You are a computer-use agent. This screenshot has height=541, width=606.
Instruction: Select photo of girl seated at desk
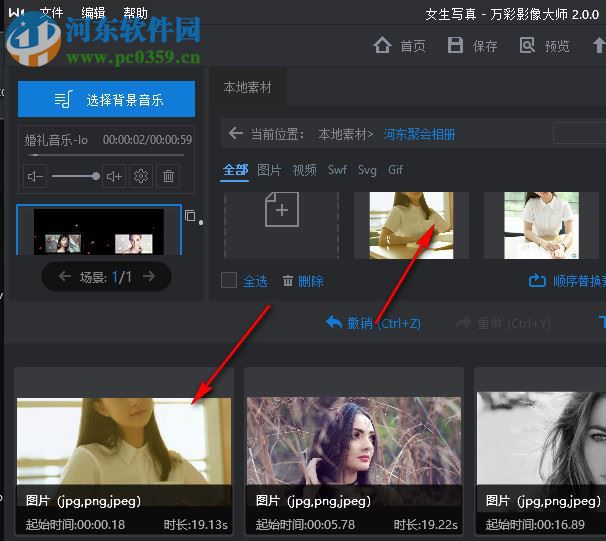(x=411, y=225)
